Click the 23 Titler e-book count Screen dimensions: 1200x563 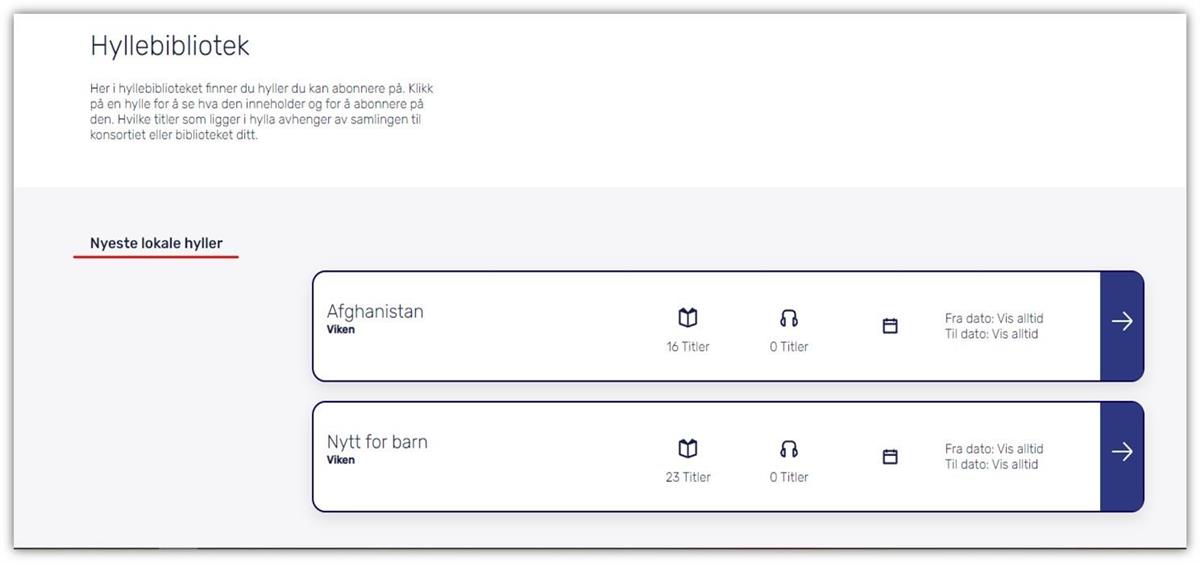[688, 477]
